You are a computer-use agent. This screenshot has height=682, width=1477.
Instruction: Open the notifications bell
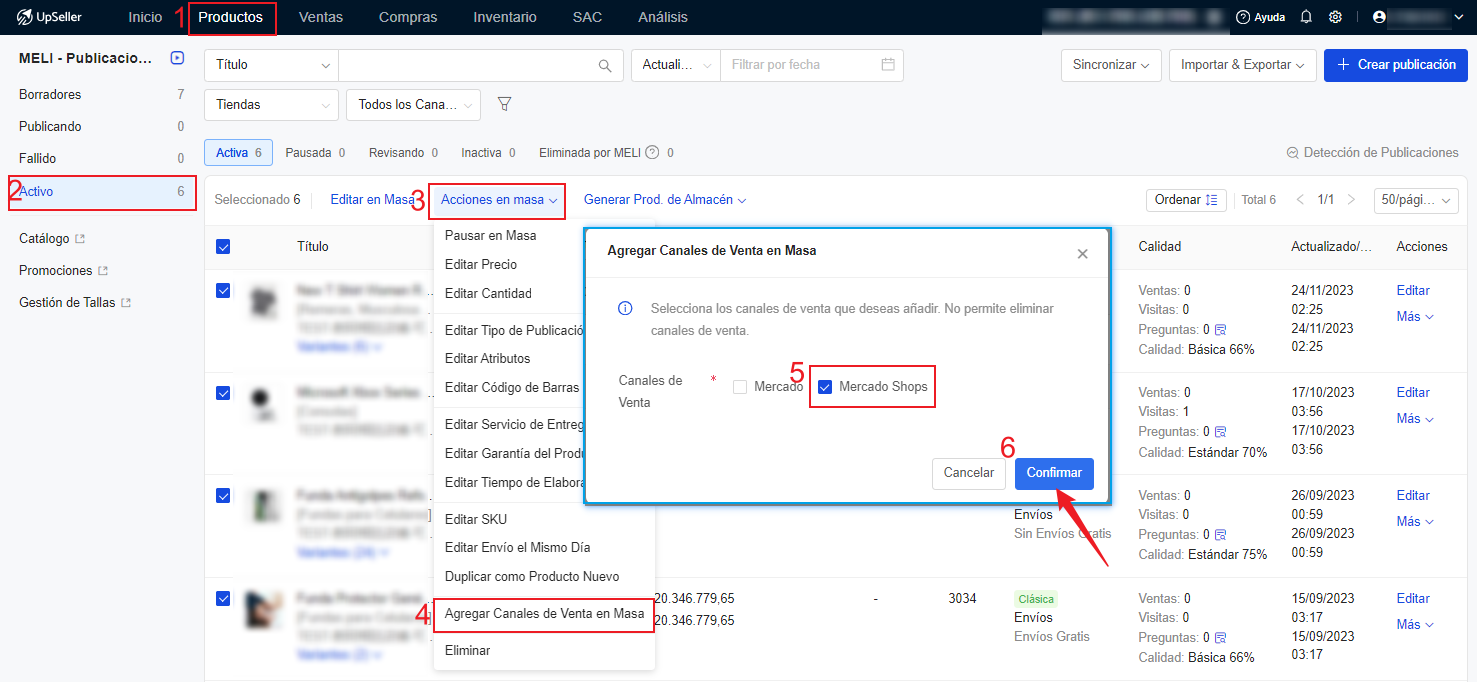pyautogui.click(x=1306, y=17)
